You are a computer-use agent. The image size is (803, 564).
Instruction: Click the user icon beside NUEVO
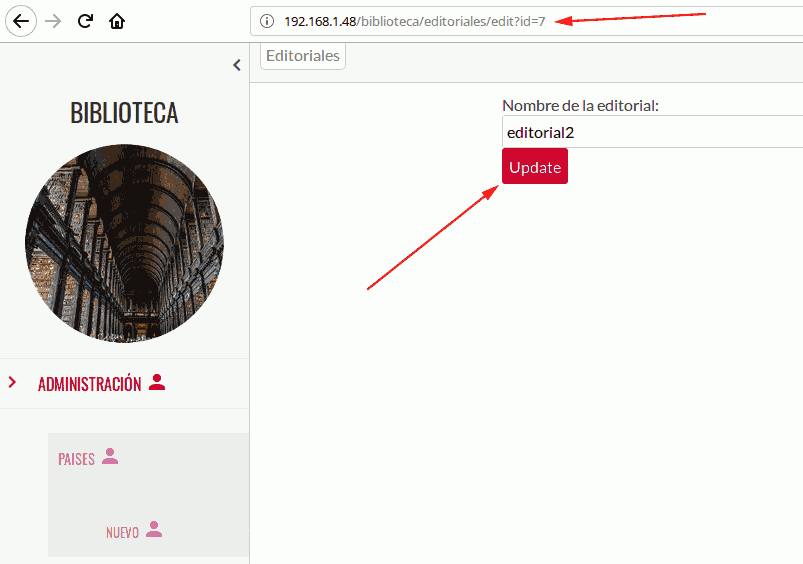[x=154, y=529]
